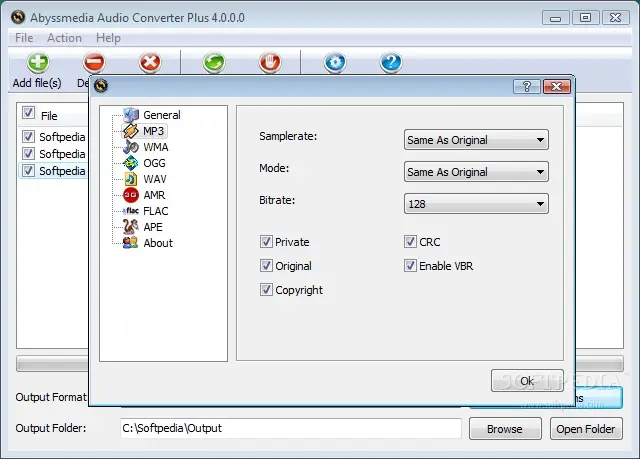640x459 pixels.
Task: Select the WMA label in the tree
Action: click(x=156, y=147)
